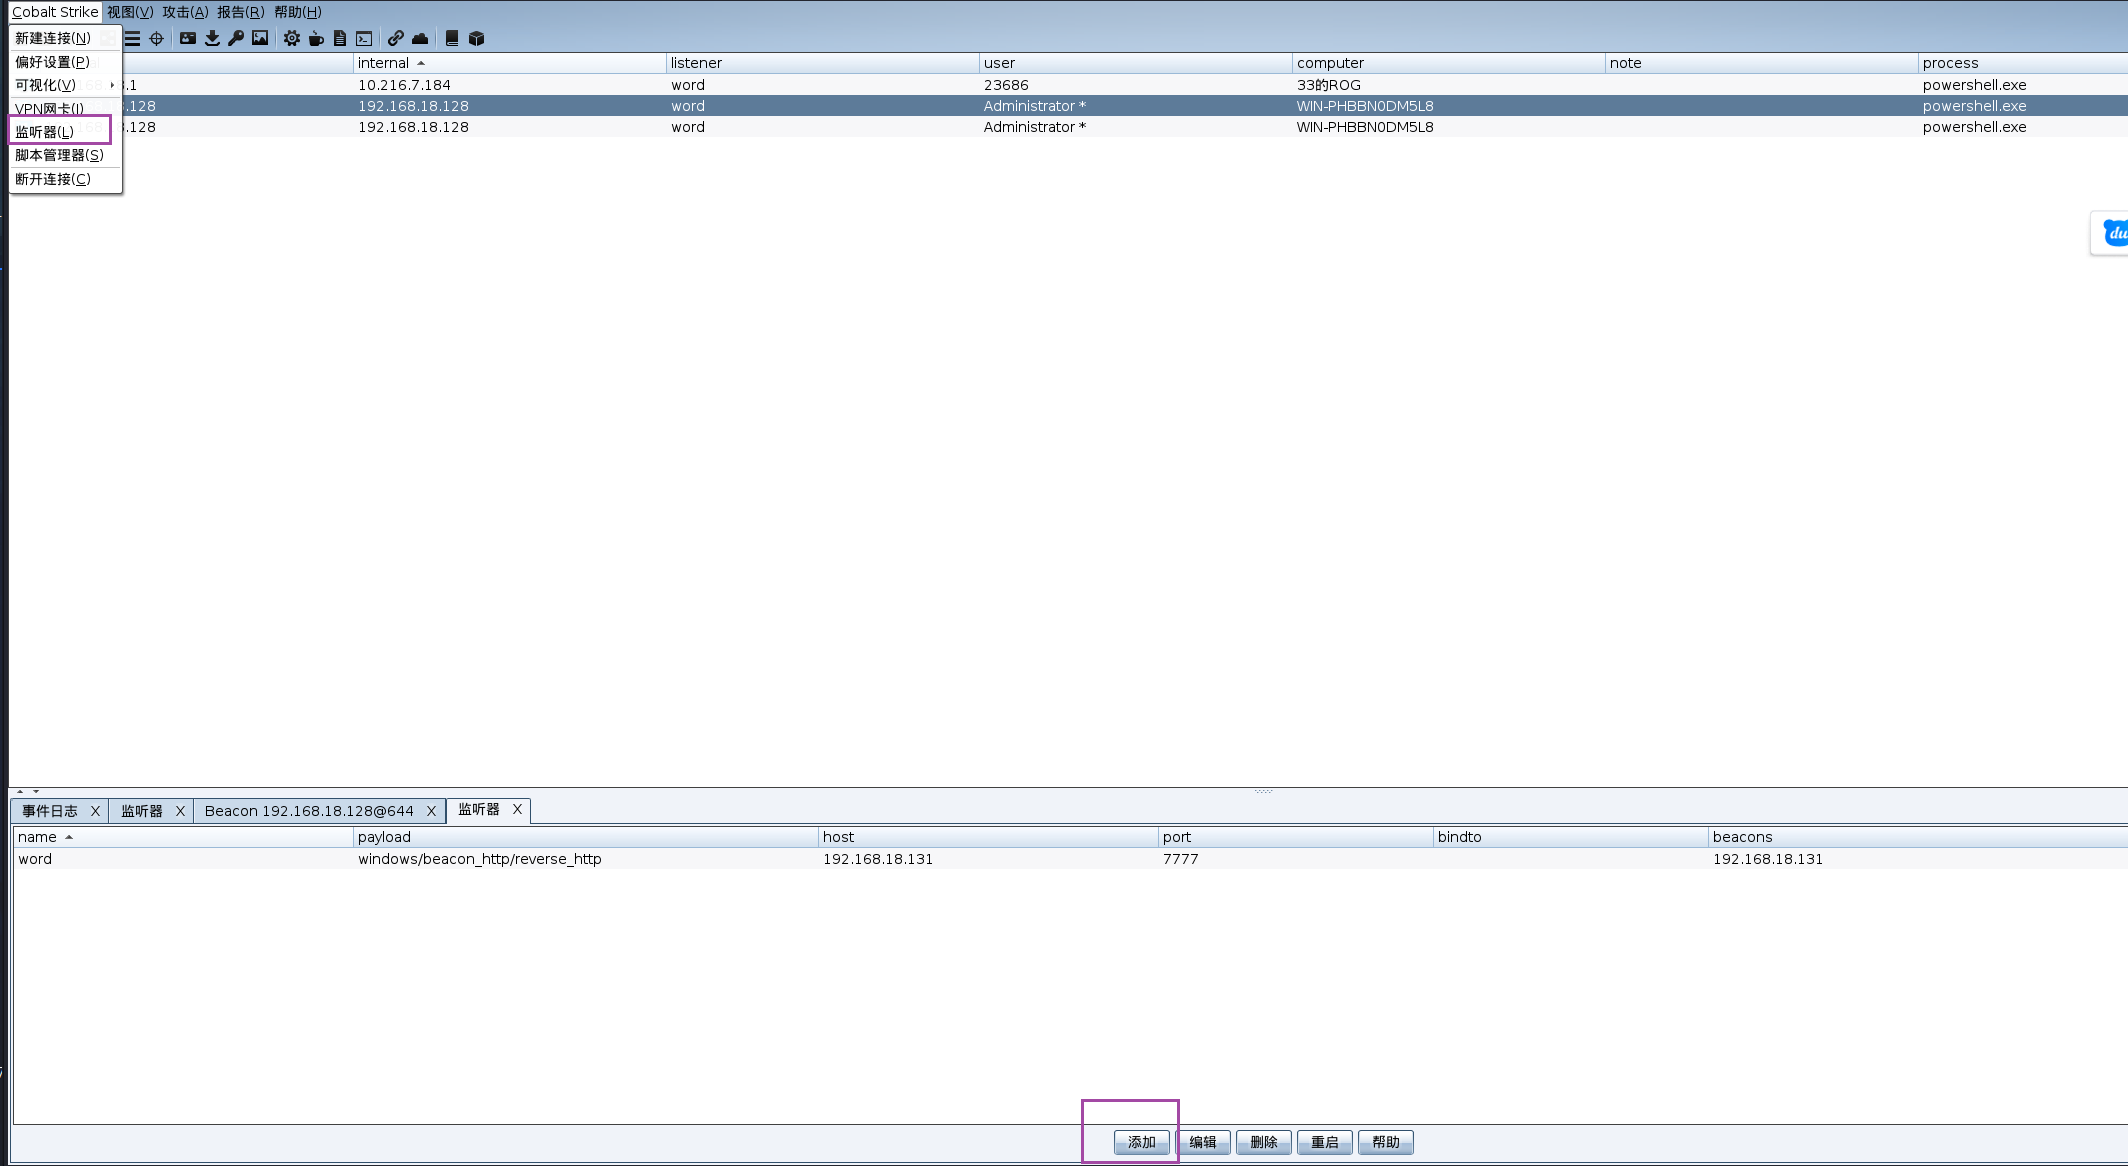Click the 添加 button

[x=1142, y=1142]
